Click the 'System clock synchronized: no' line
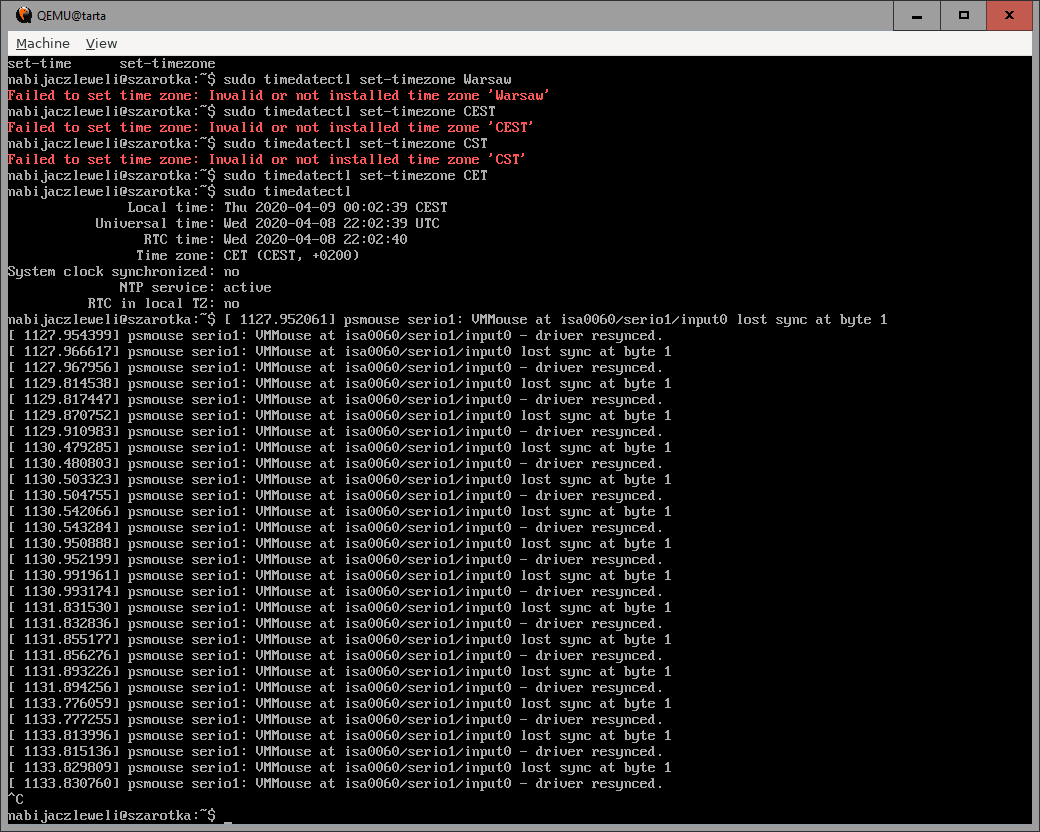The height and width of the screenshot is (832, 1040). 123,272
